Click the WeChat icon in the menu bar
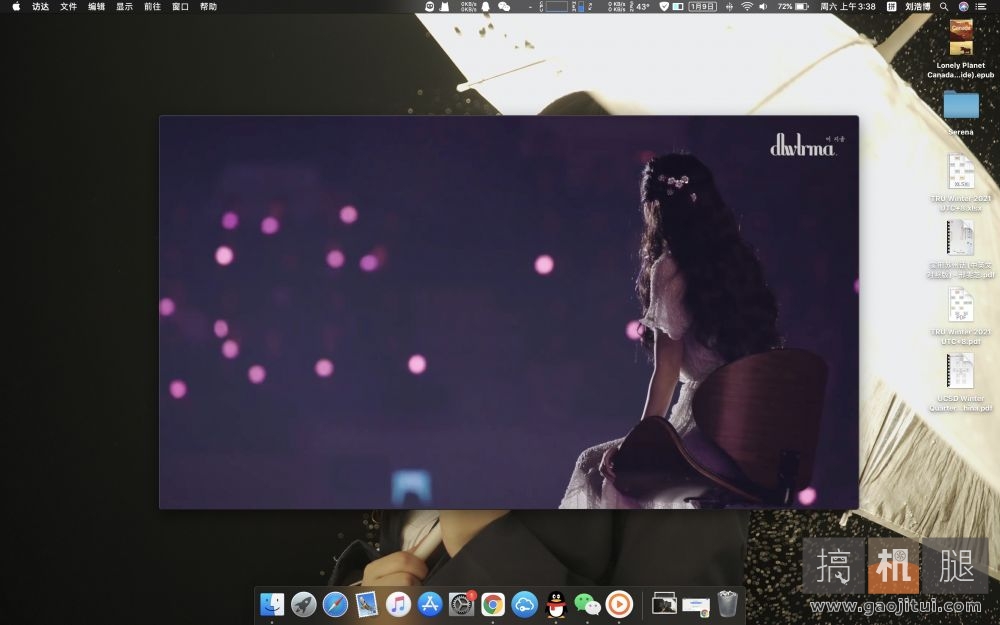 pyautogui.click(x=504, y=6)
